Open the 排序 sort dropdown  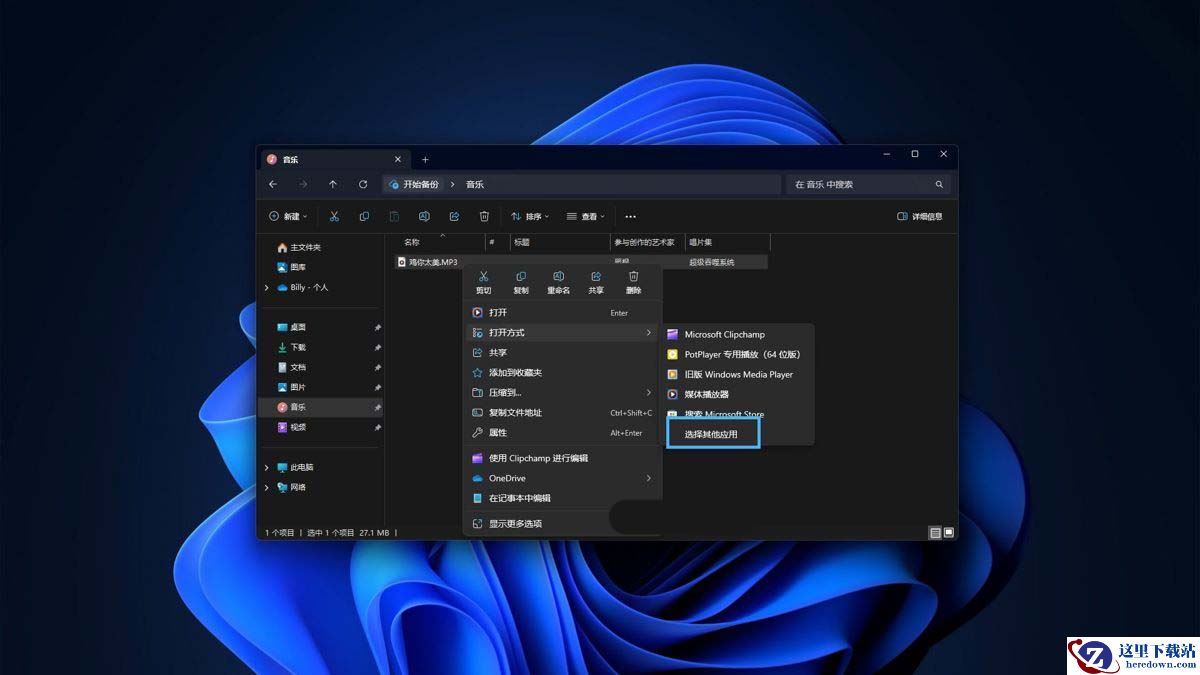[x=529, y=216]
